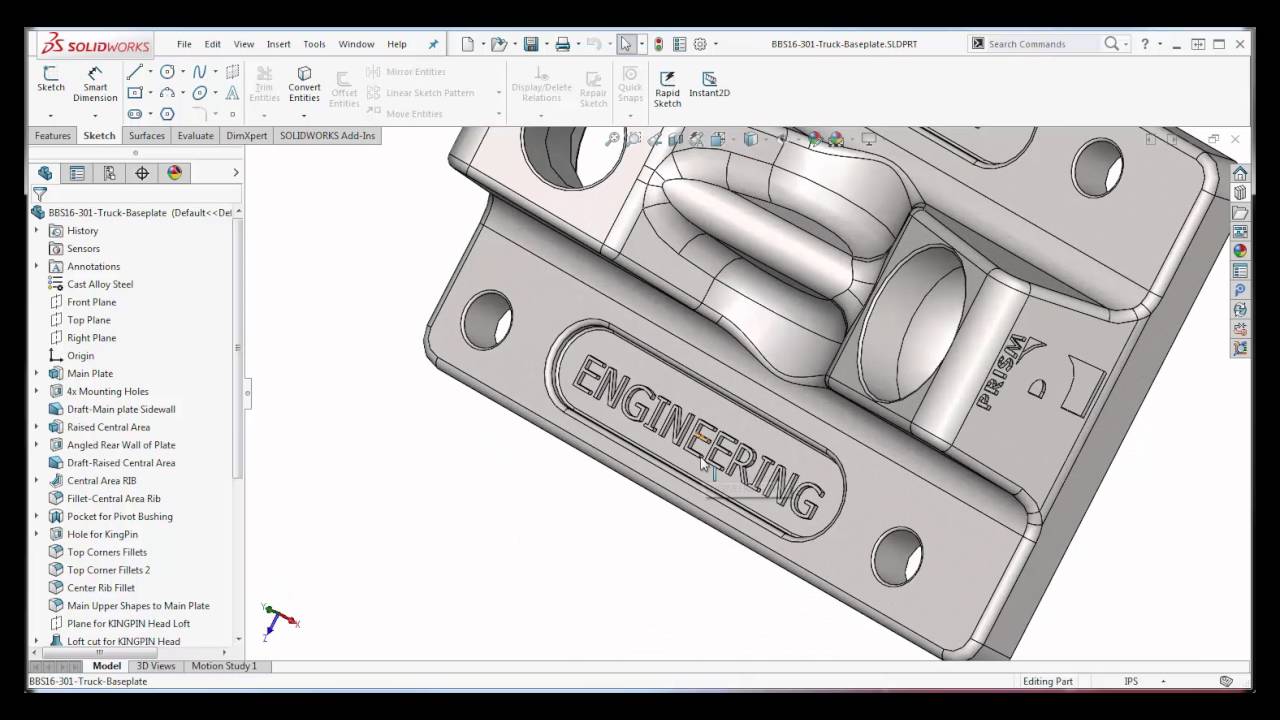
Task: Select the Straight Slot tool
Action: pyautogui.click(x=135, y=114)
